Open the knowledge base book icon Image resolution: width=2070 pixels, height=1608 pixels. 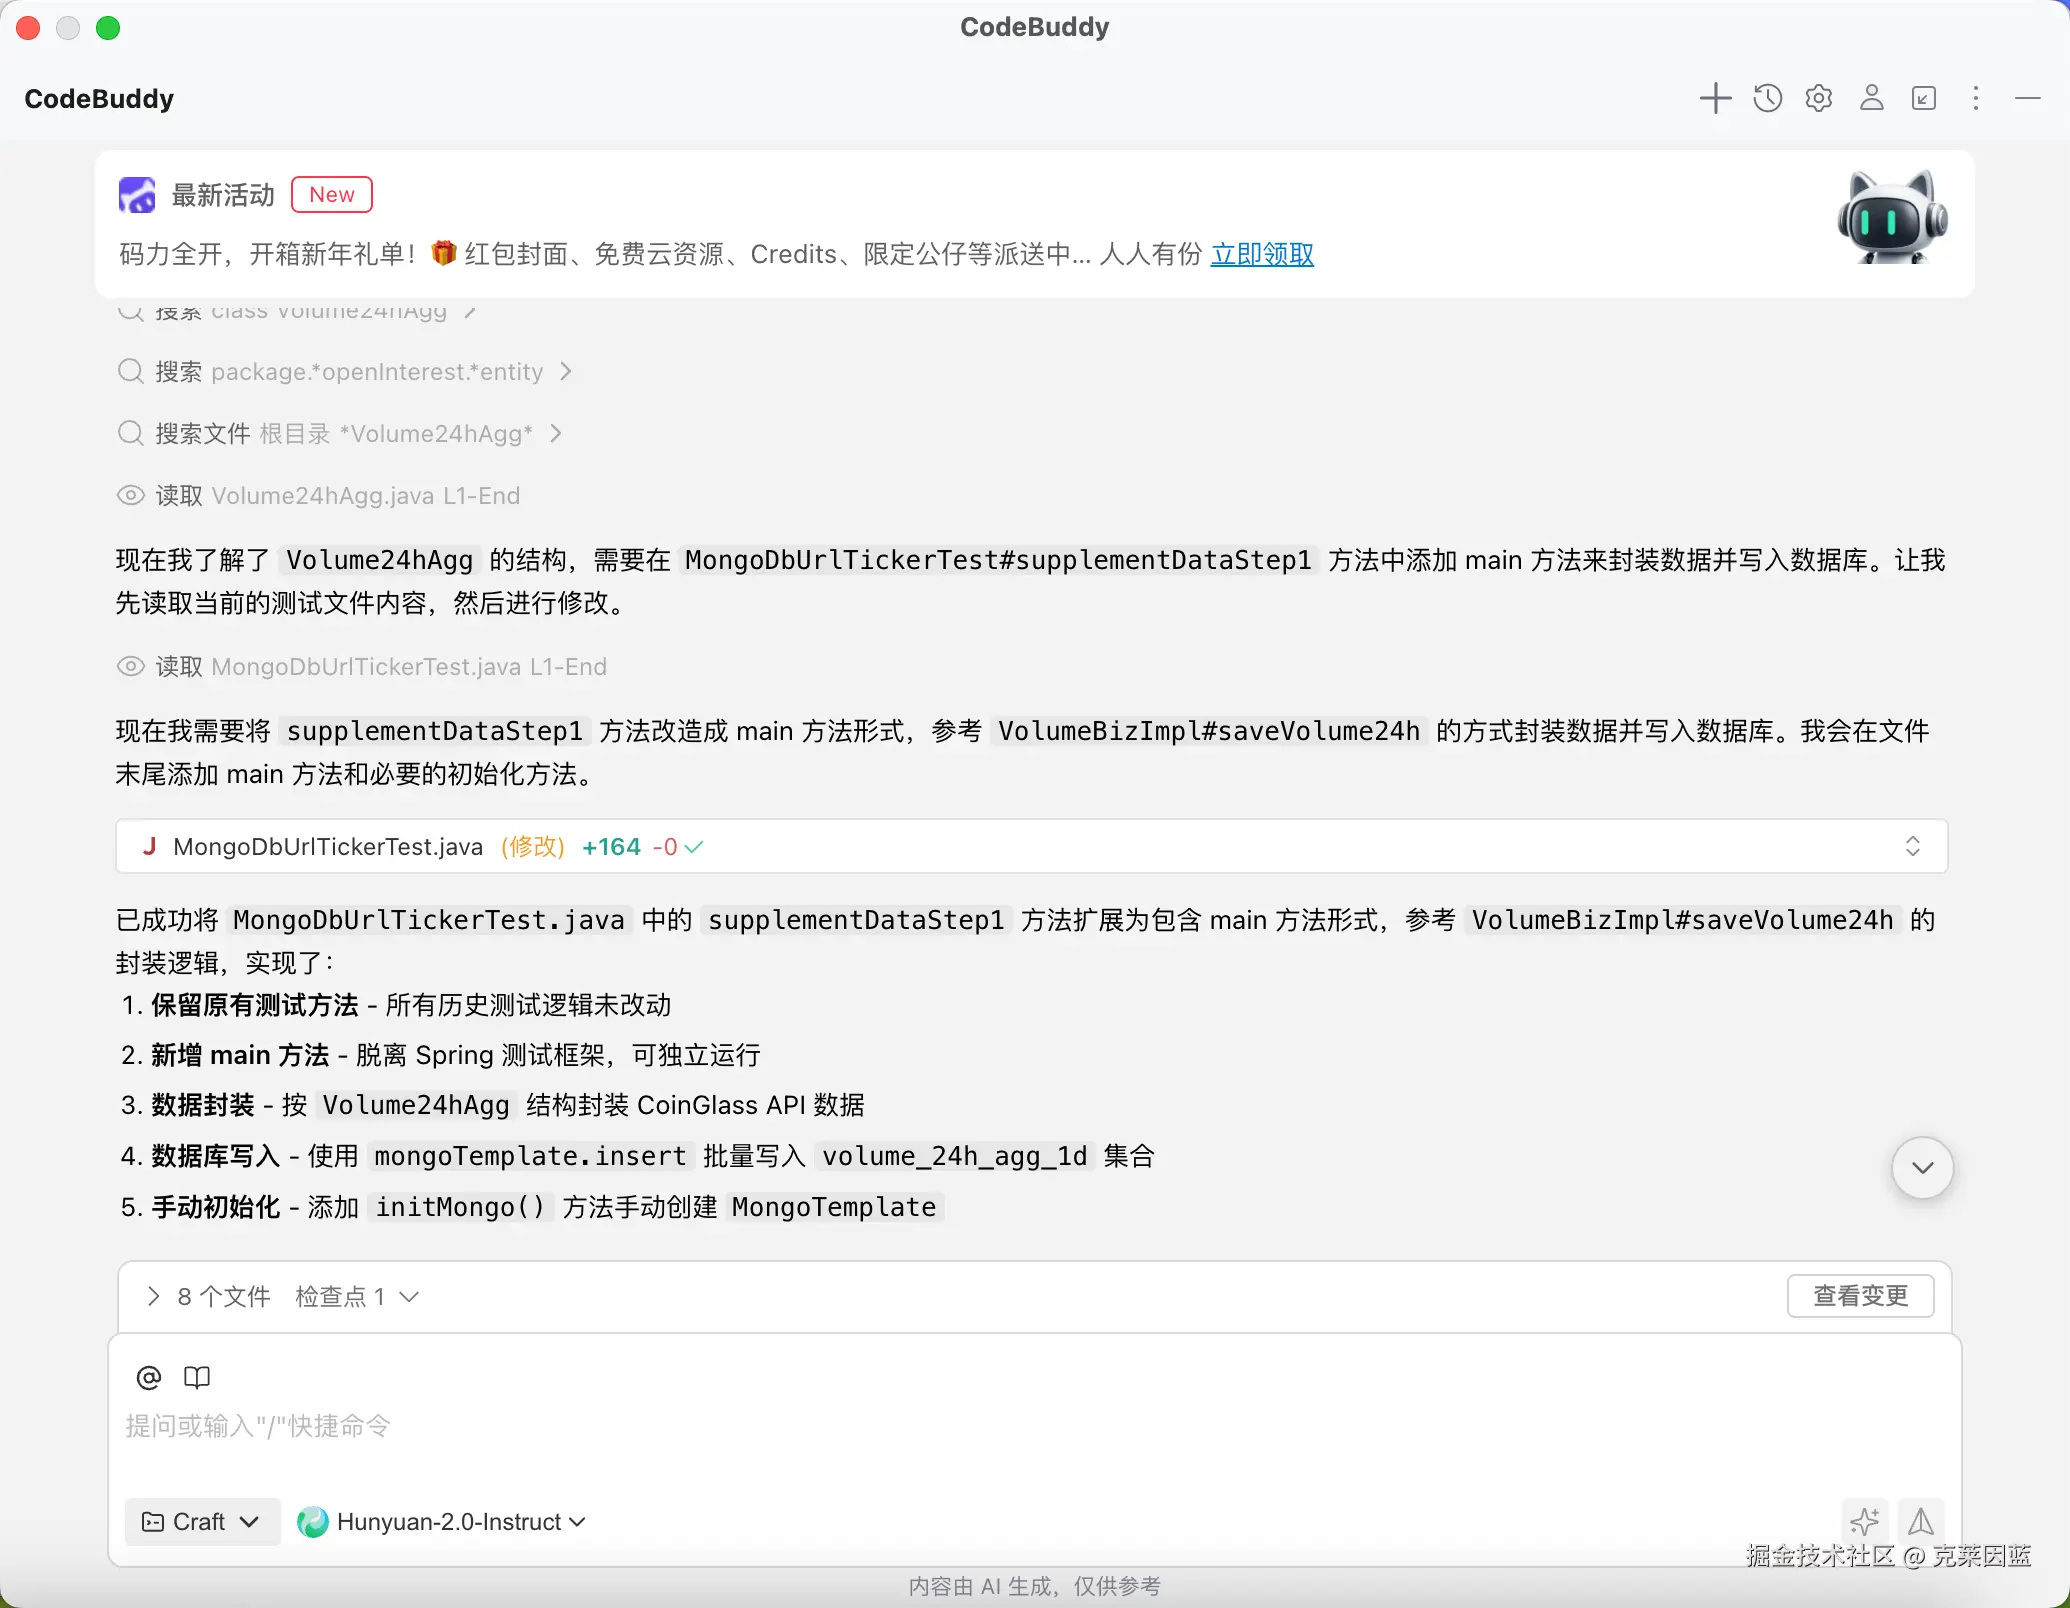click(196, 1377)
